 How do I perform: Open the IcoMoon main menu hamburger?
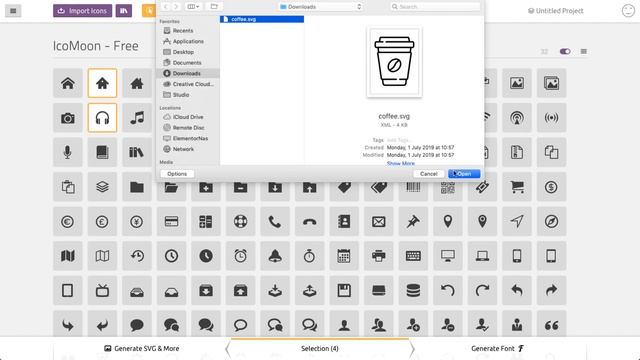tap(13, 11)
